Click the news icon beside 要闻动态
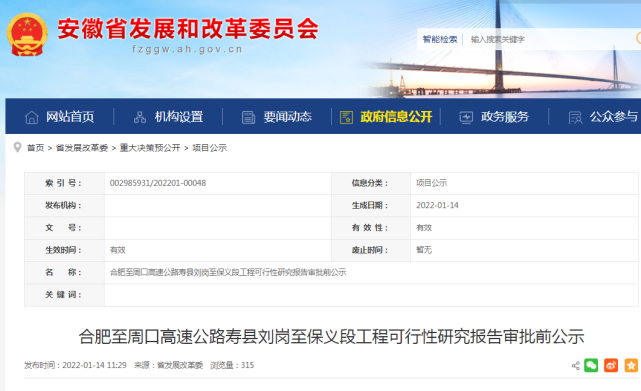 point(248,117)
